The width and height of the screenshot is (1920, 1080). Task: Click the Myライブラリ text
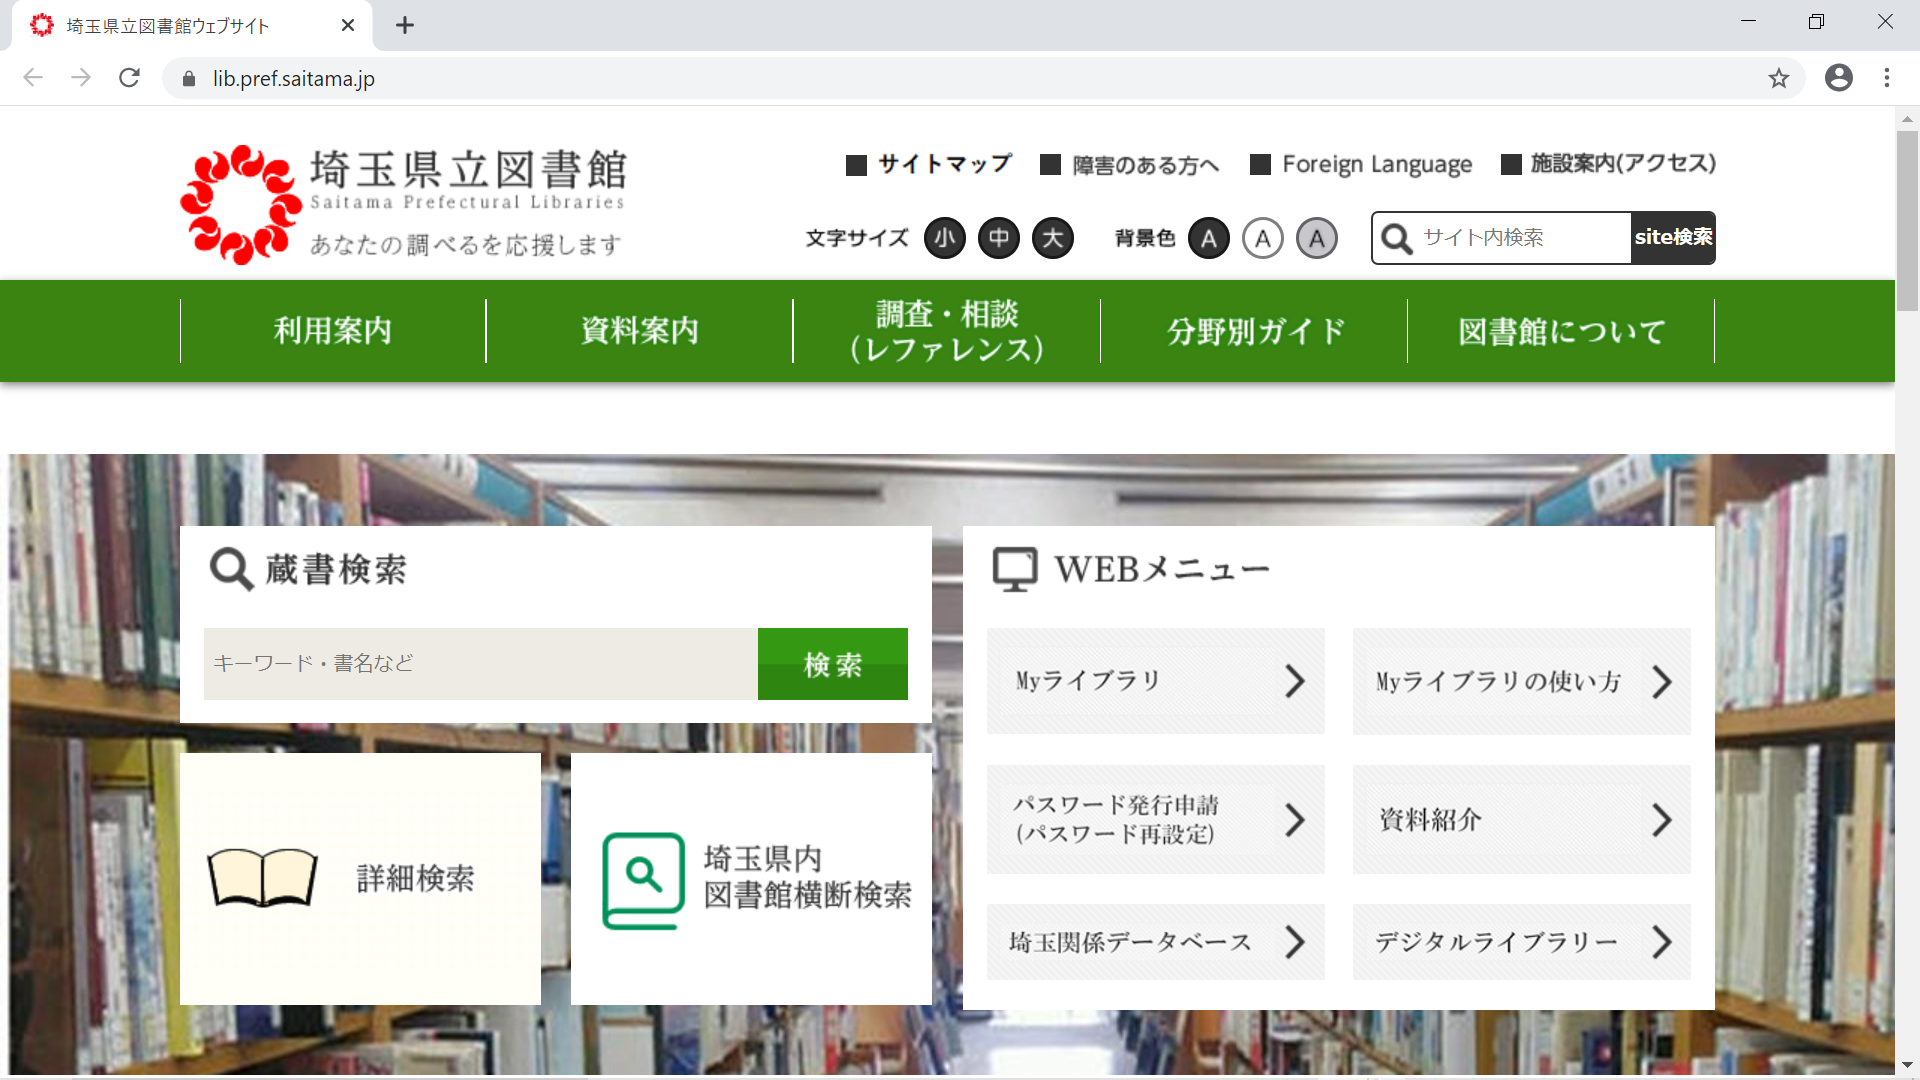[x=1088, y=681]
